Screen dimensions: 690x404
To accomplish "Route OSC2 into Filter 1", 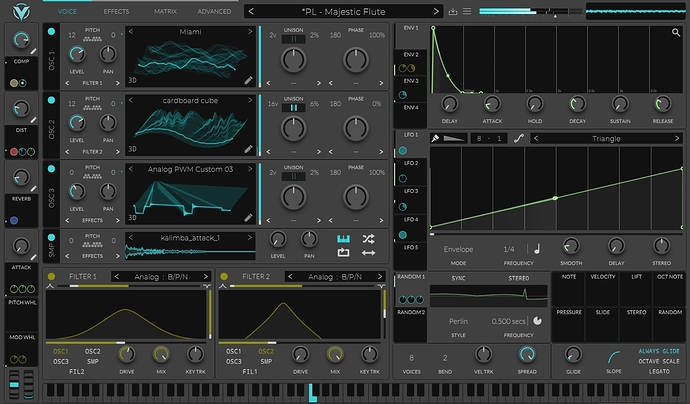I will (x=92, y=351).
